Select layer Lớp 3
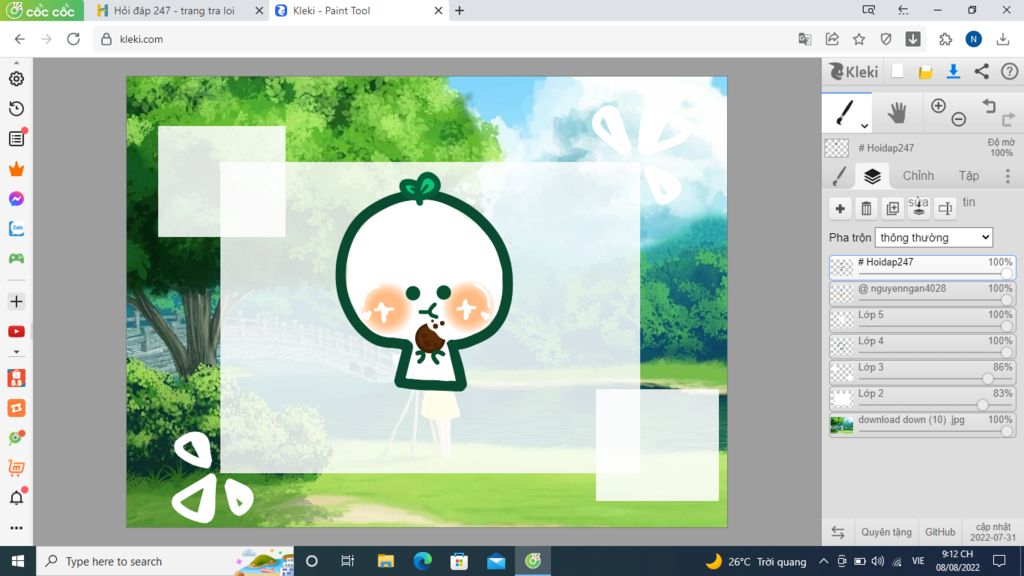1024x576 pixels. [x=922, y=372]
